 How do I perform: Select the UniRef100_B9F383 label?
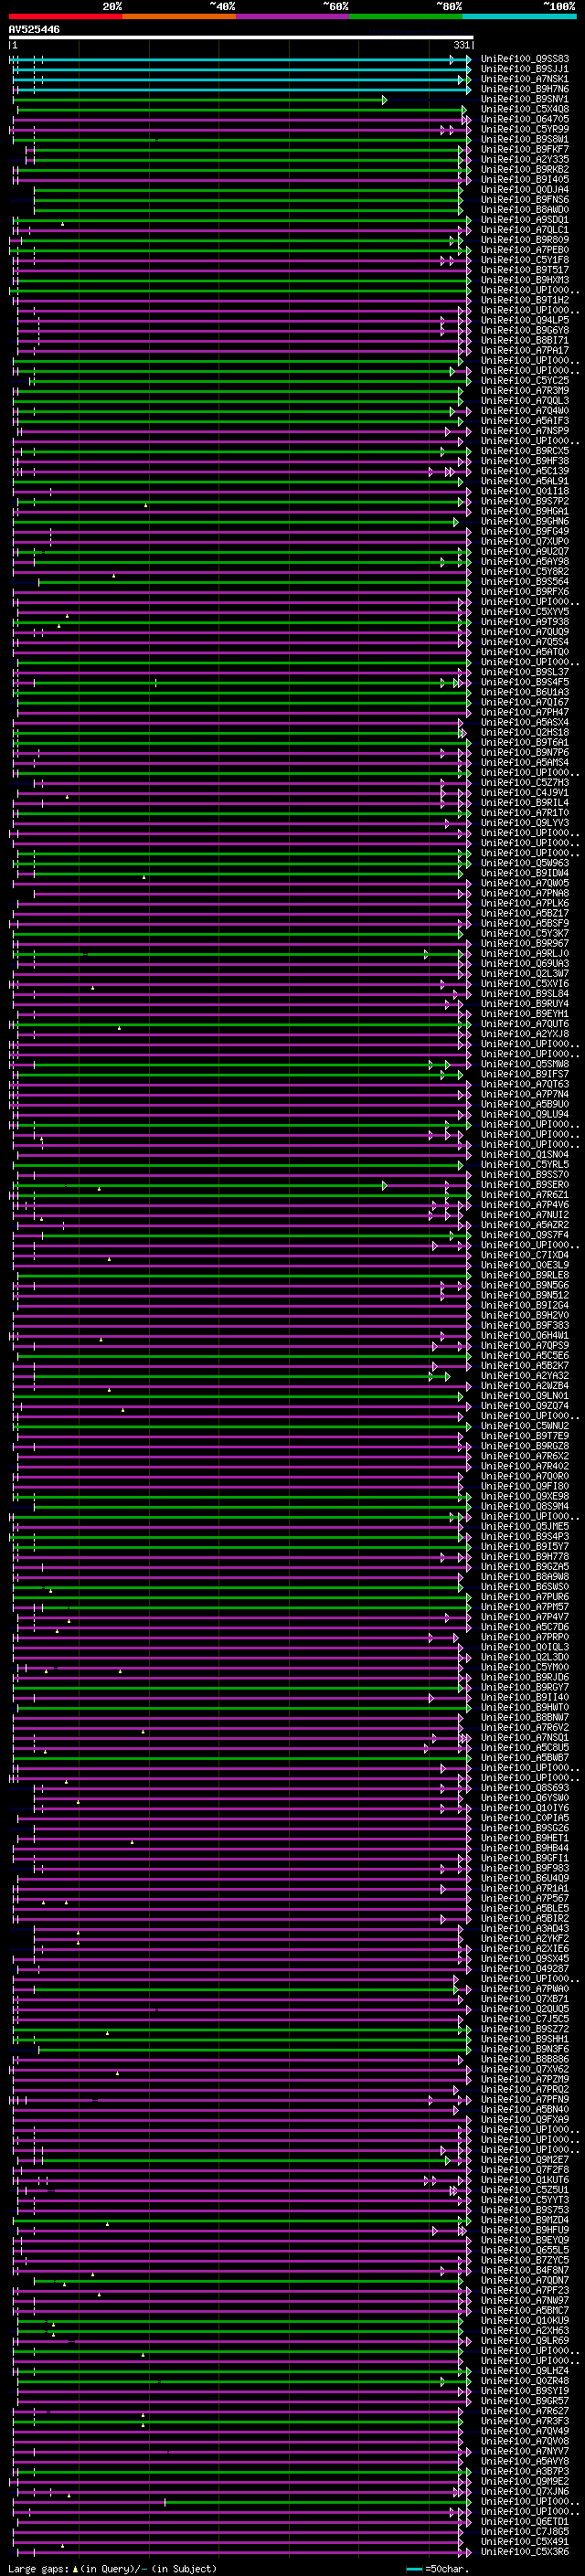tap(525, 1325)
